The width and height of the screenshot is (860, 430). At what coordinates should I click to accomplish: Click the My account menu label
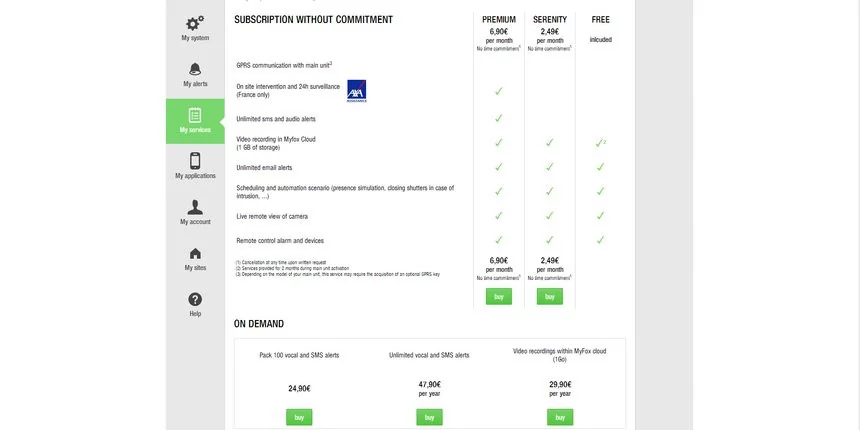click(195, 222)
